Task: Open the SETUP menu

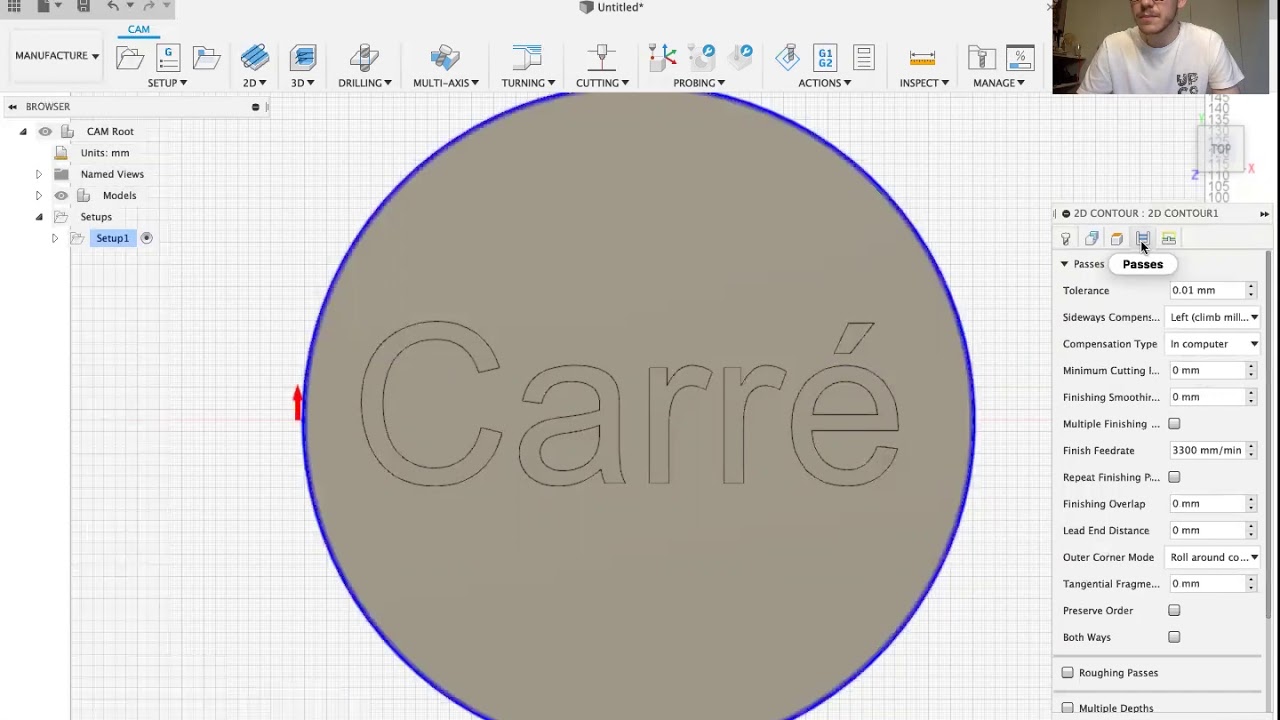Action: 167,83
